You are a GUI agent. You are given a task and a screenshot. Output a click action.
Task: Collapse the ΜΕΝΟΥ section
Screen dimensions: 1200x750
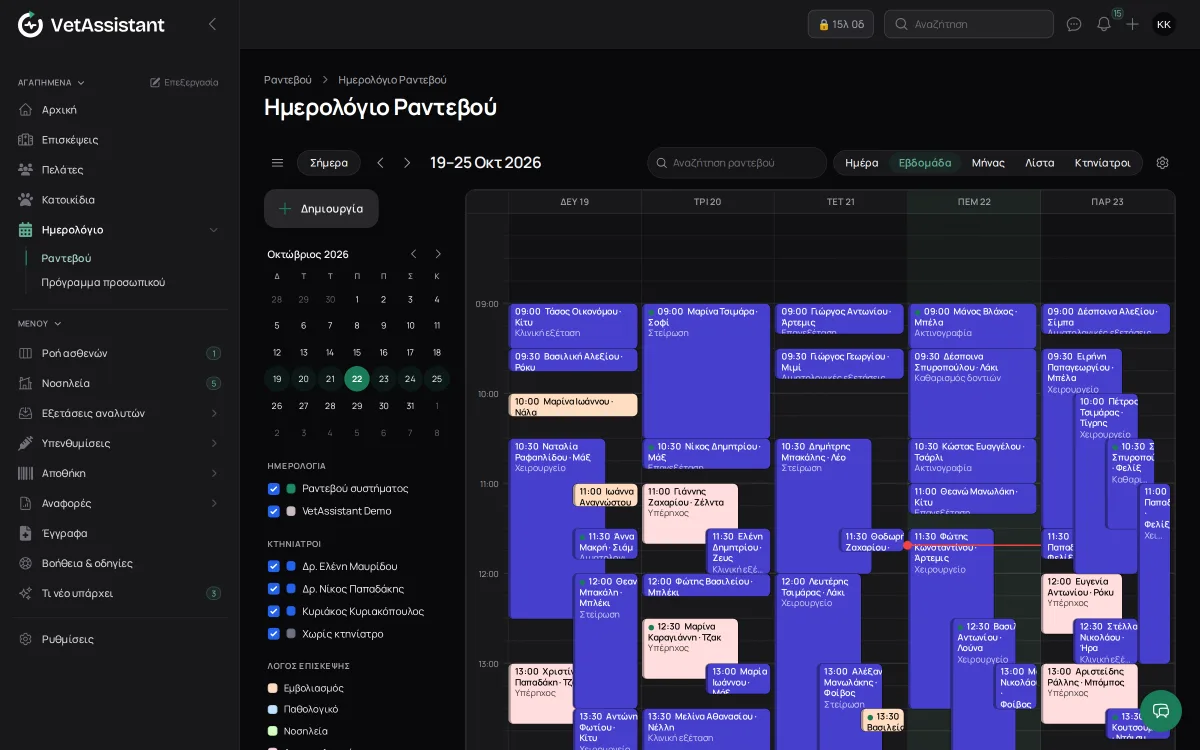pos(40,323)
